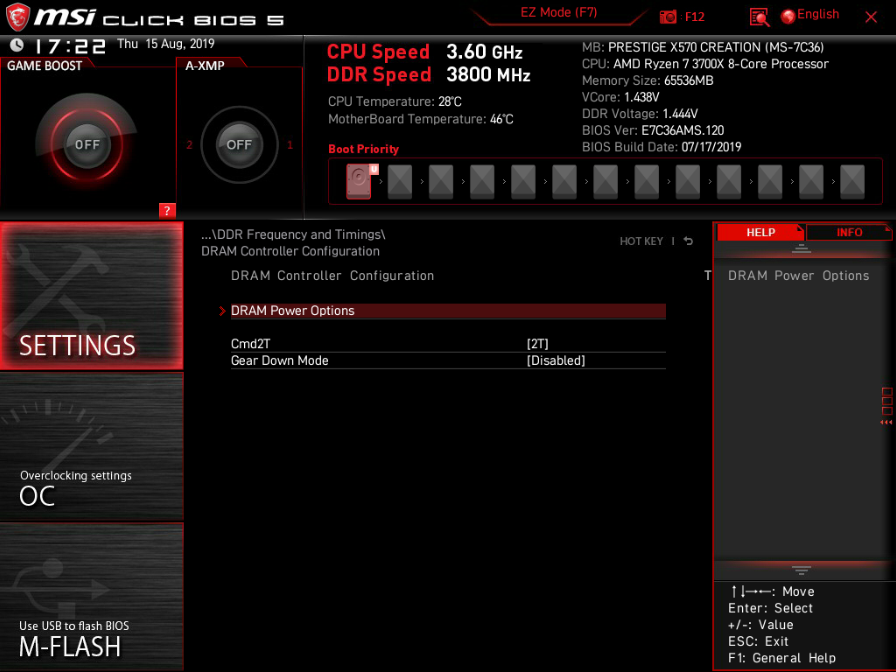Image resolution: width=896 pixels, height=672 pixels.
Task: Open the language selector globe icon
Action: (788, 17)
